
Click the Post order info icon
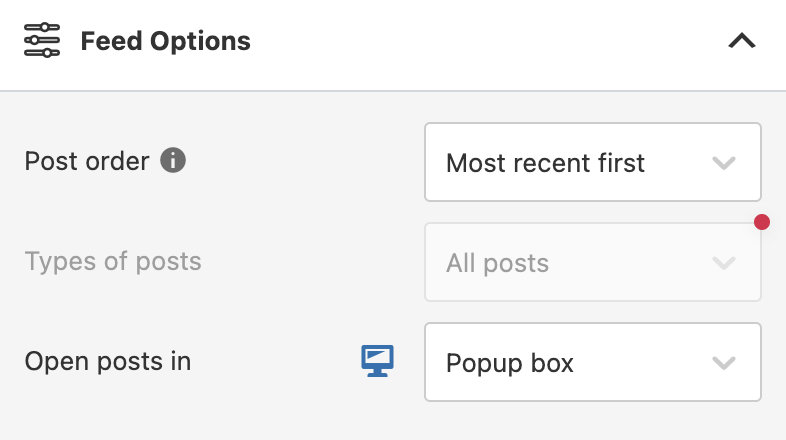[173, 160]
